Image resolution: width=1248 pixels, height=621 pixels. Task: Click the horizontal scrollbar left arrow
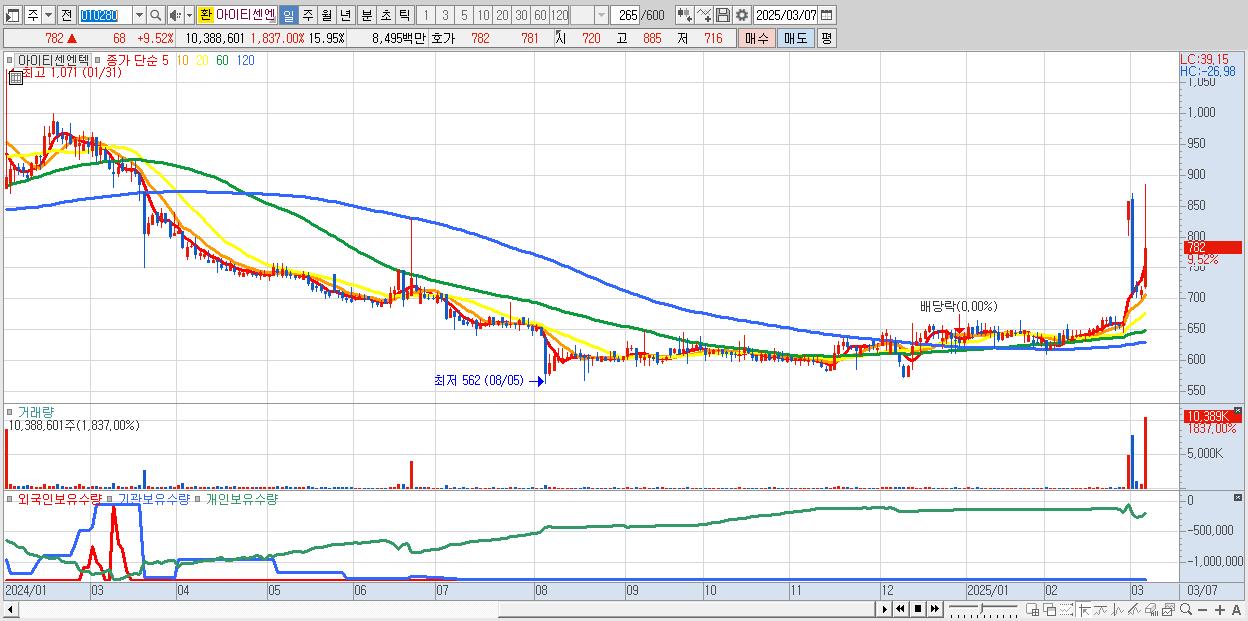tap(10, 609)
